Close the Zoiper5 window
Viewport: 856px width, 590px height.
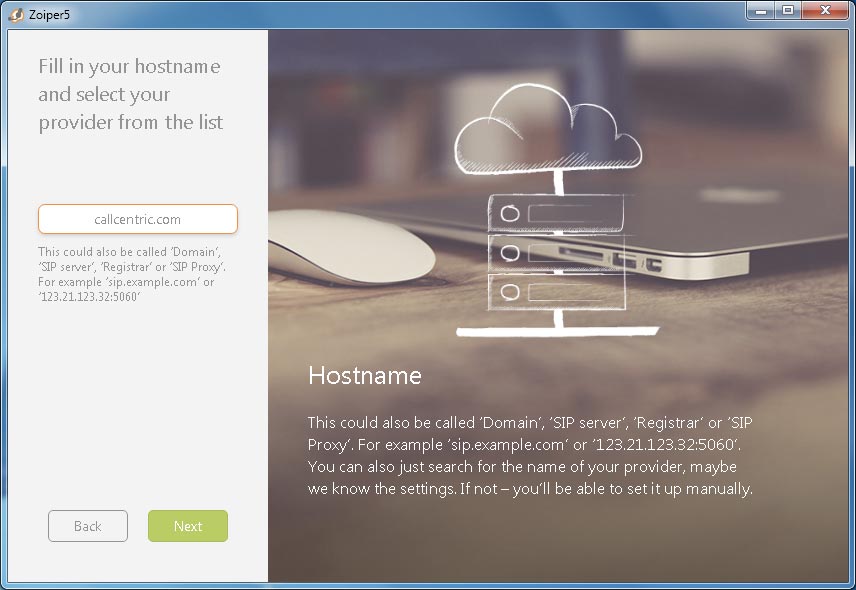pyautogui.click(x=825, y=10)
